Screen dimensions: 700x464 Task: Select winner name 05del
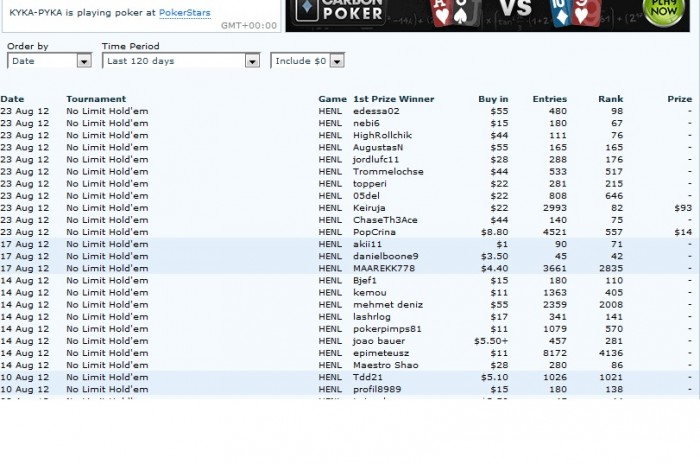[366, 196]
